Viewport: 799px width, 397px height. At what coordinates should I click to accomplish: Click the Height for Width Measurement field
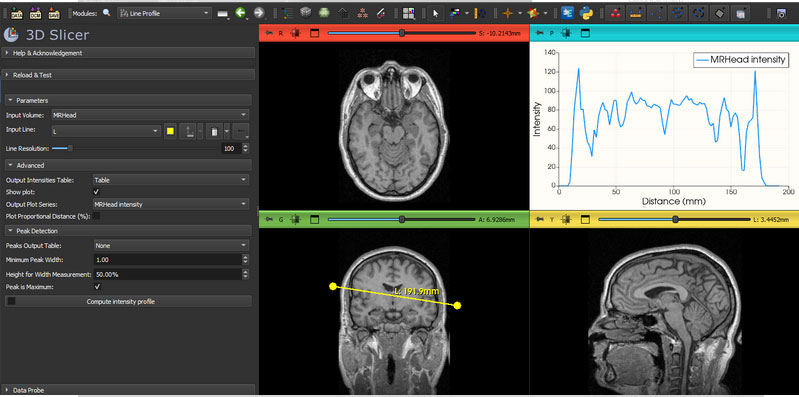tap(167, 274)
